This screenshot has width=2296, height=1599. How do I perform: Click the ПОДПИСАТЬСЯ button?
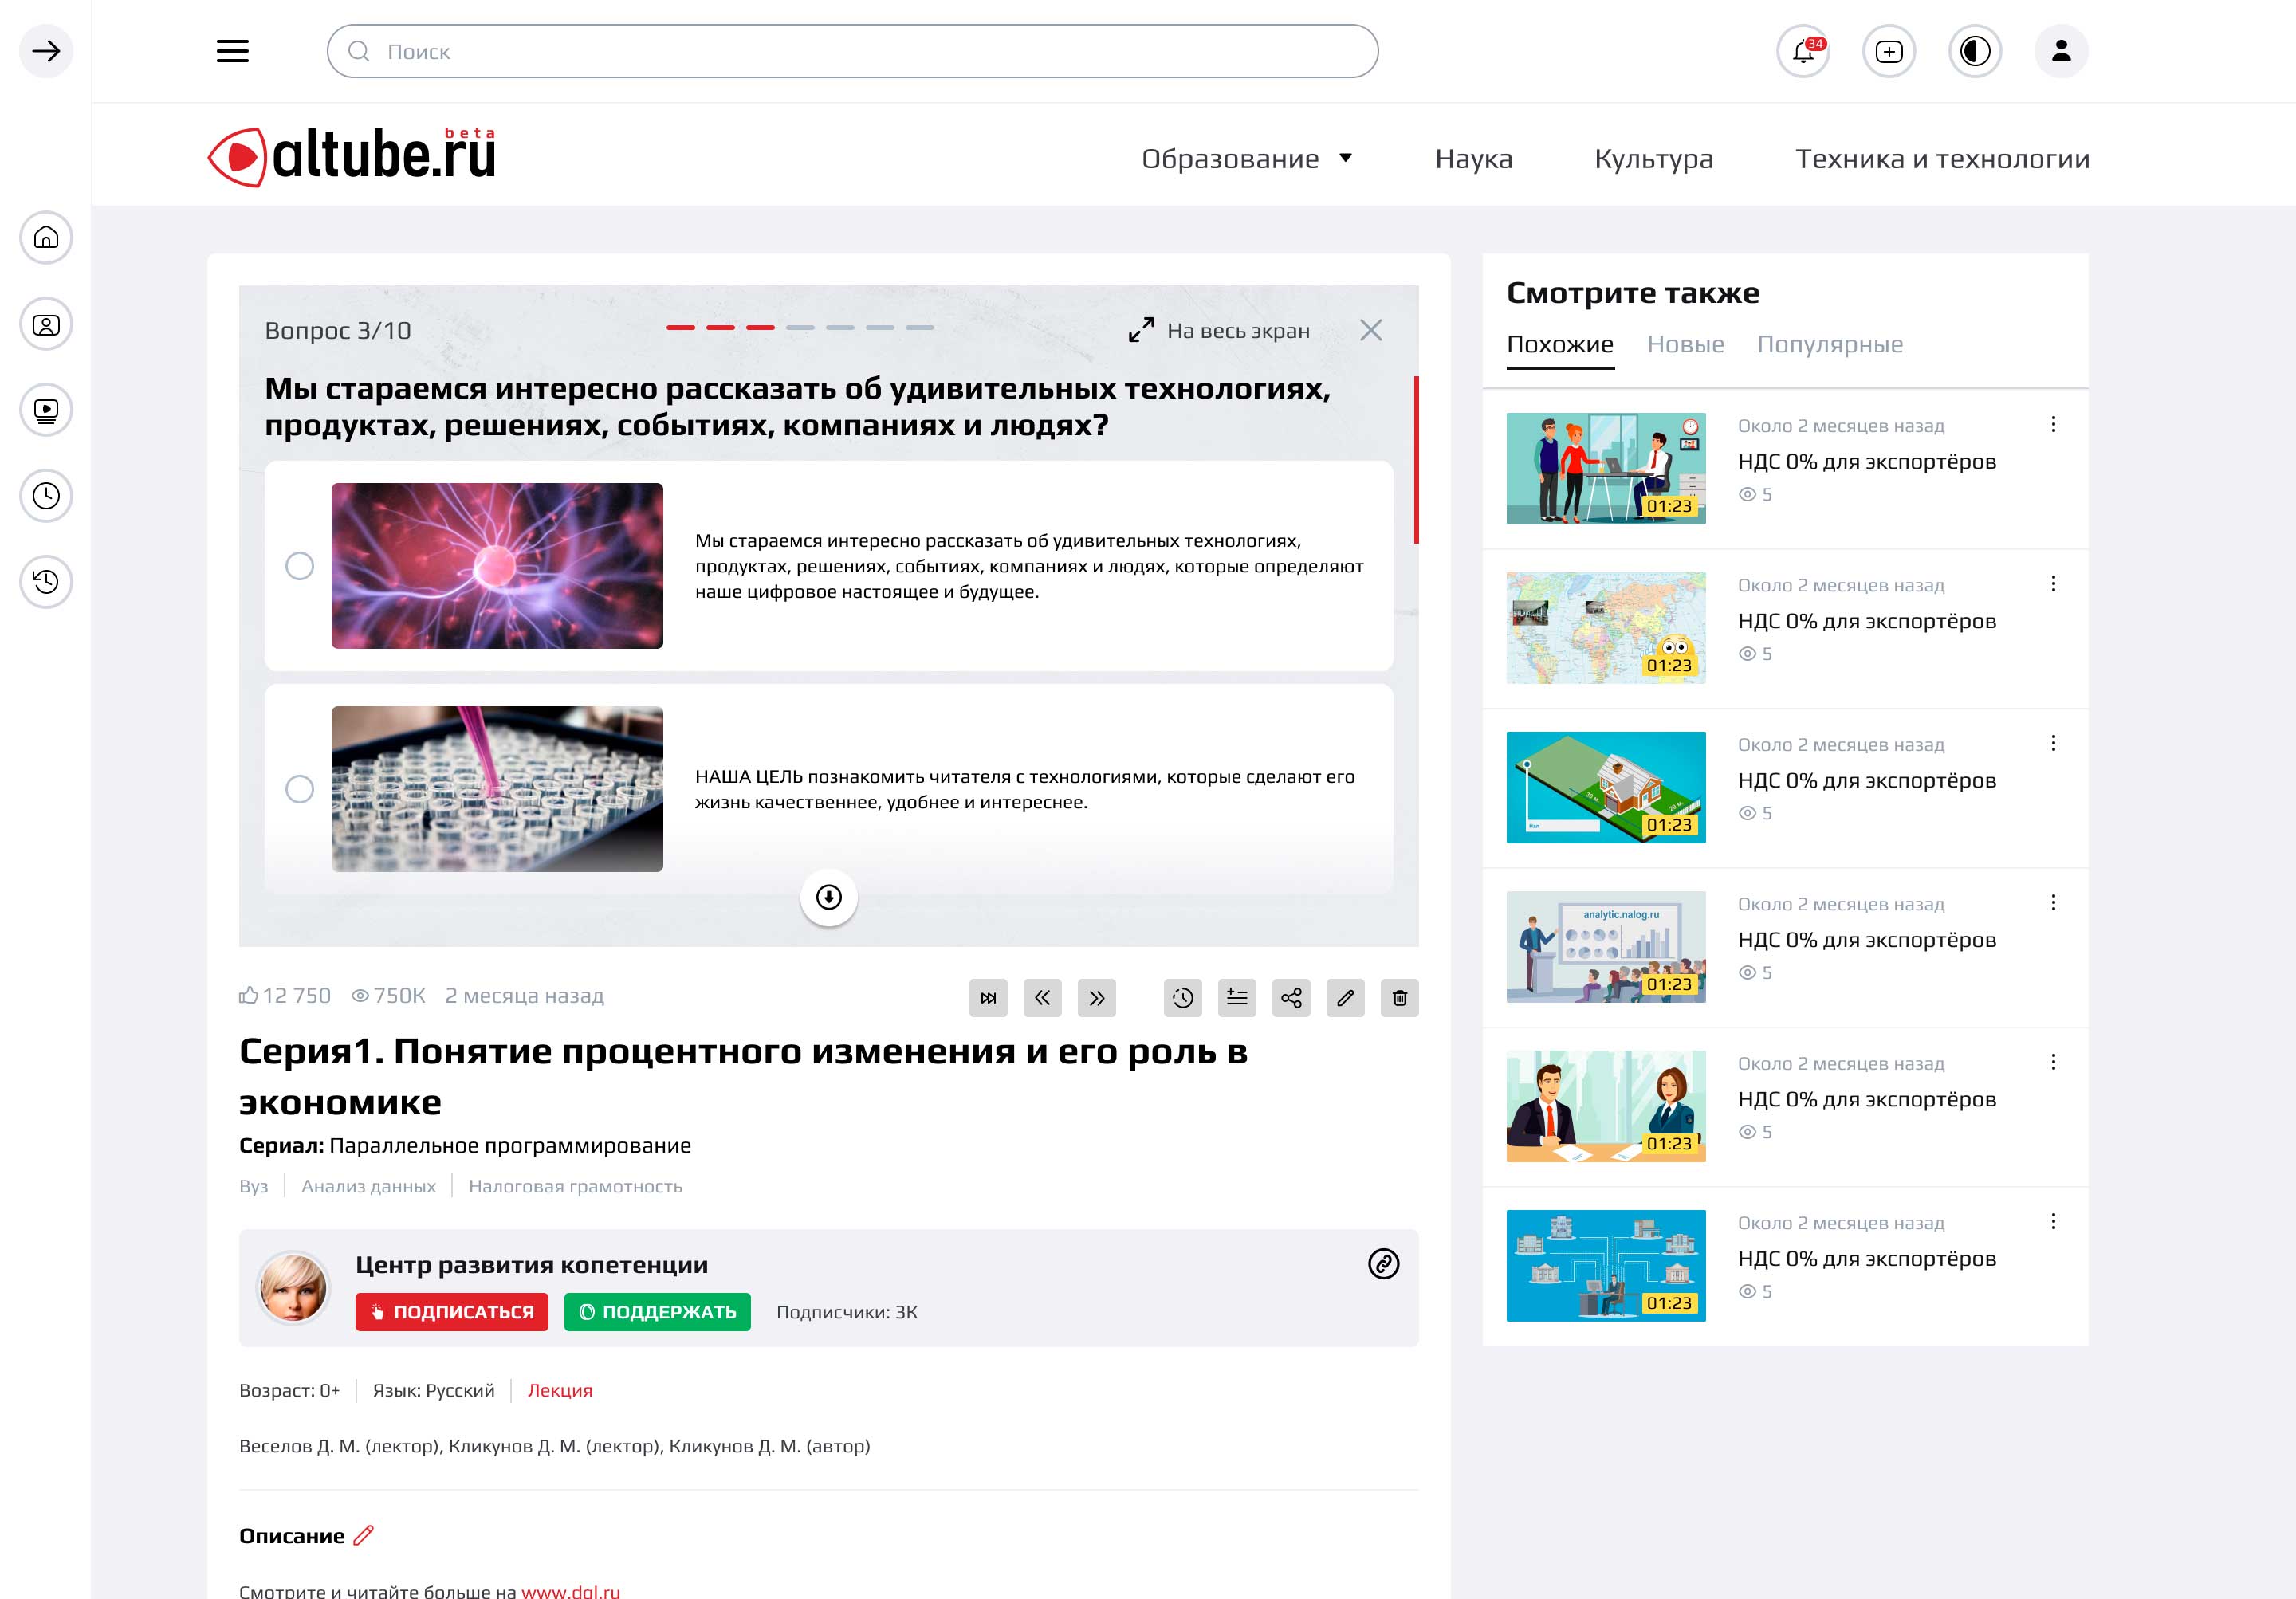pos(451,1312)
